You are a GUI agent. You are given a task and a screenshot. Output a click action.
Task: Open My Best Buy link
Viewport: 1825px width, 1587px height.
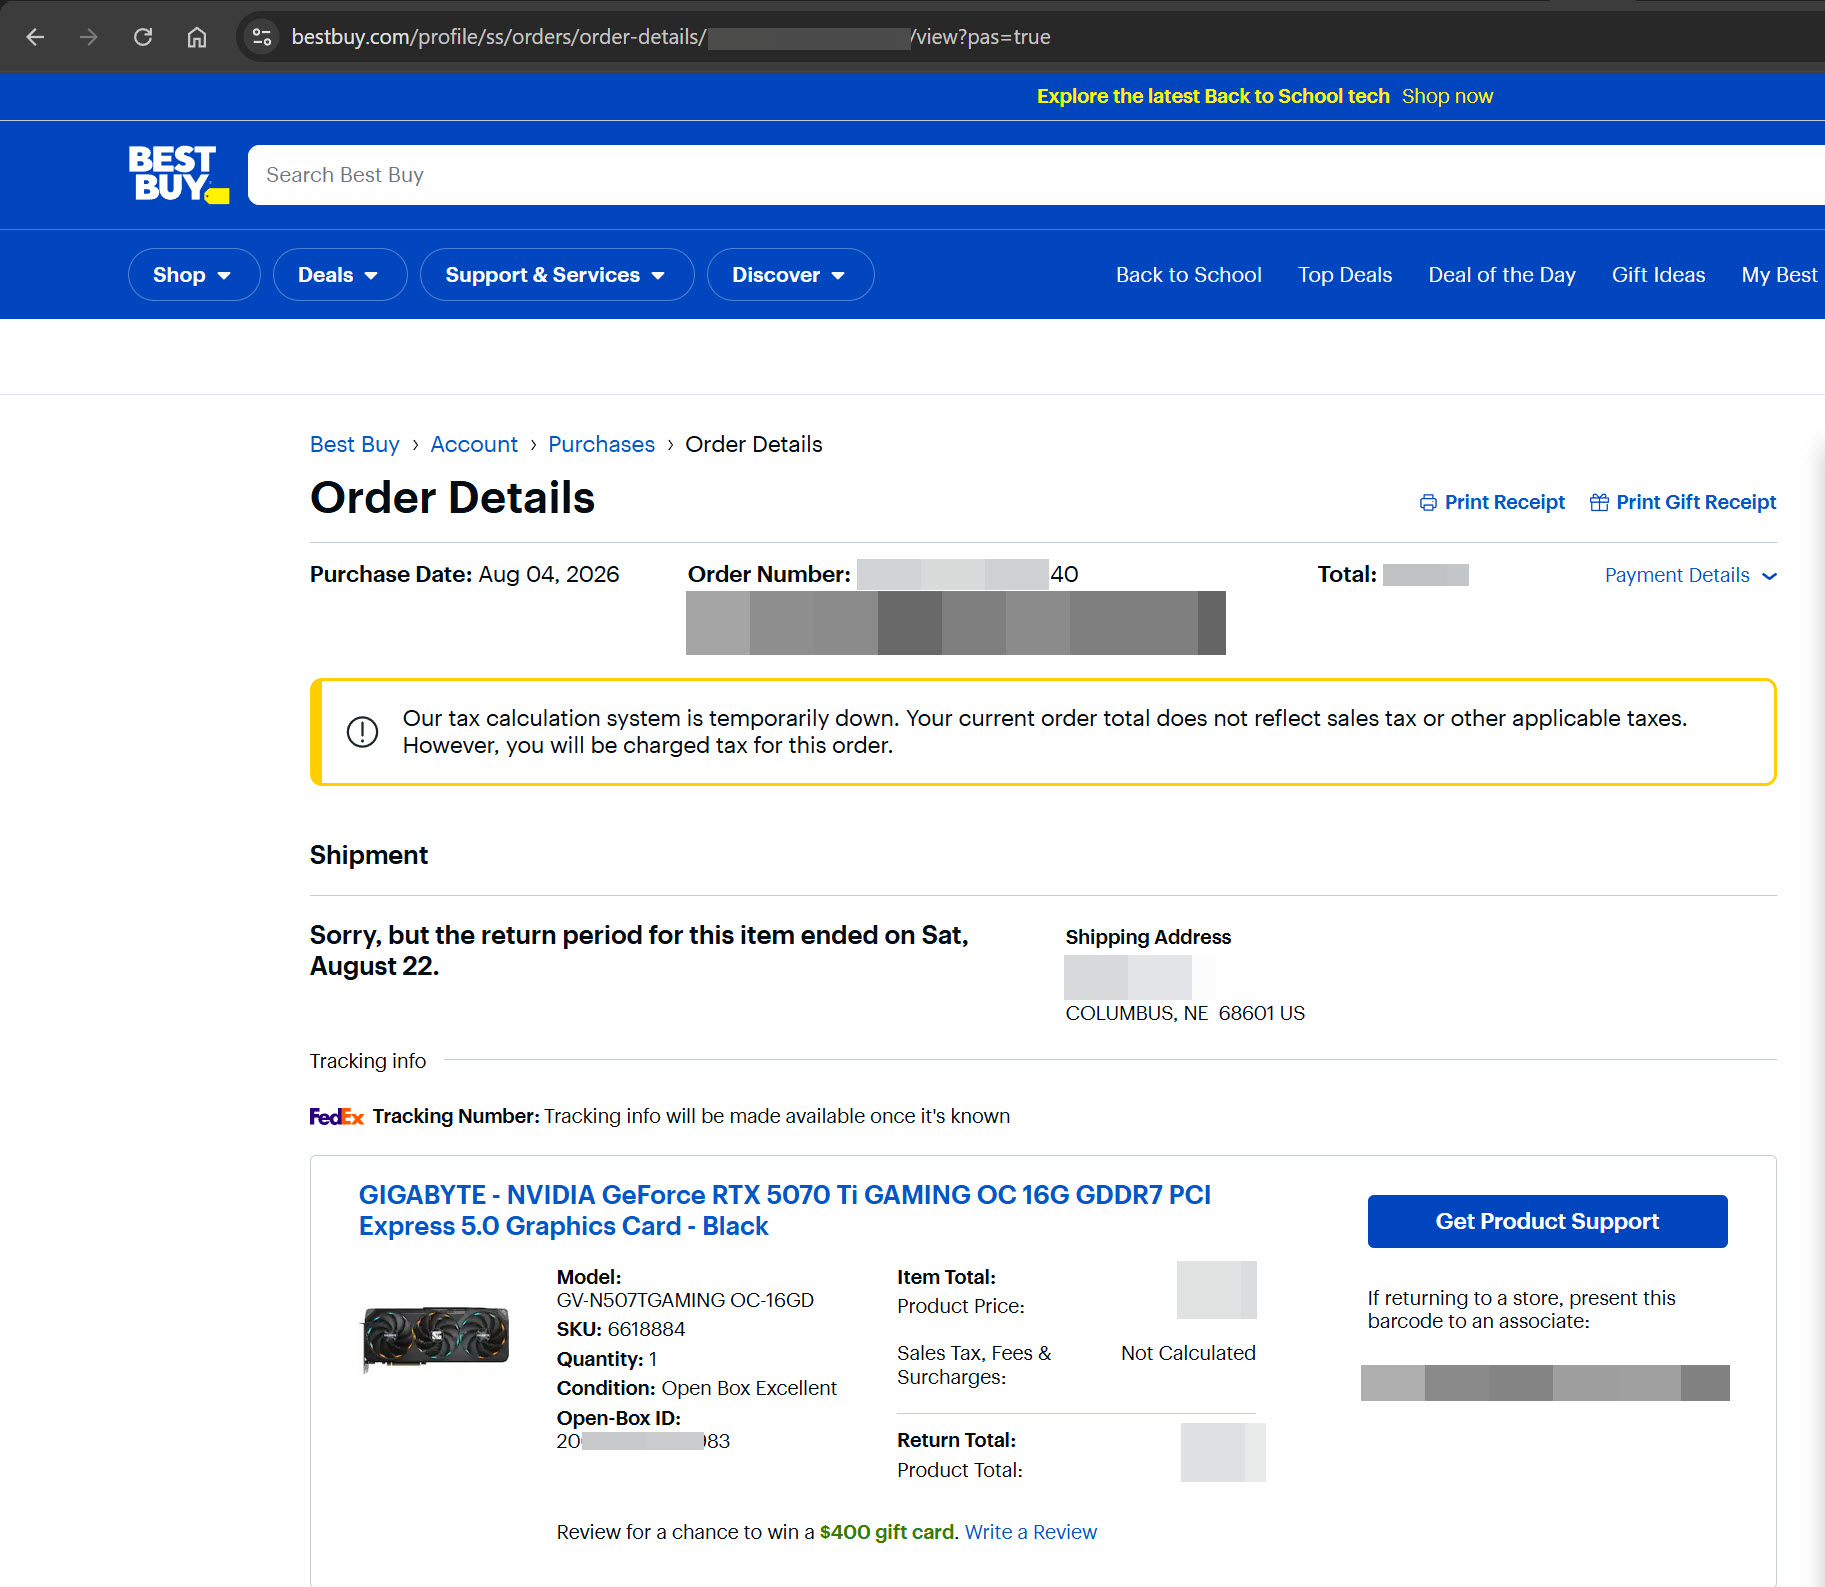point(1782,275)
